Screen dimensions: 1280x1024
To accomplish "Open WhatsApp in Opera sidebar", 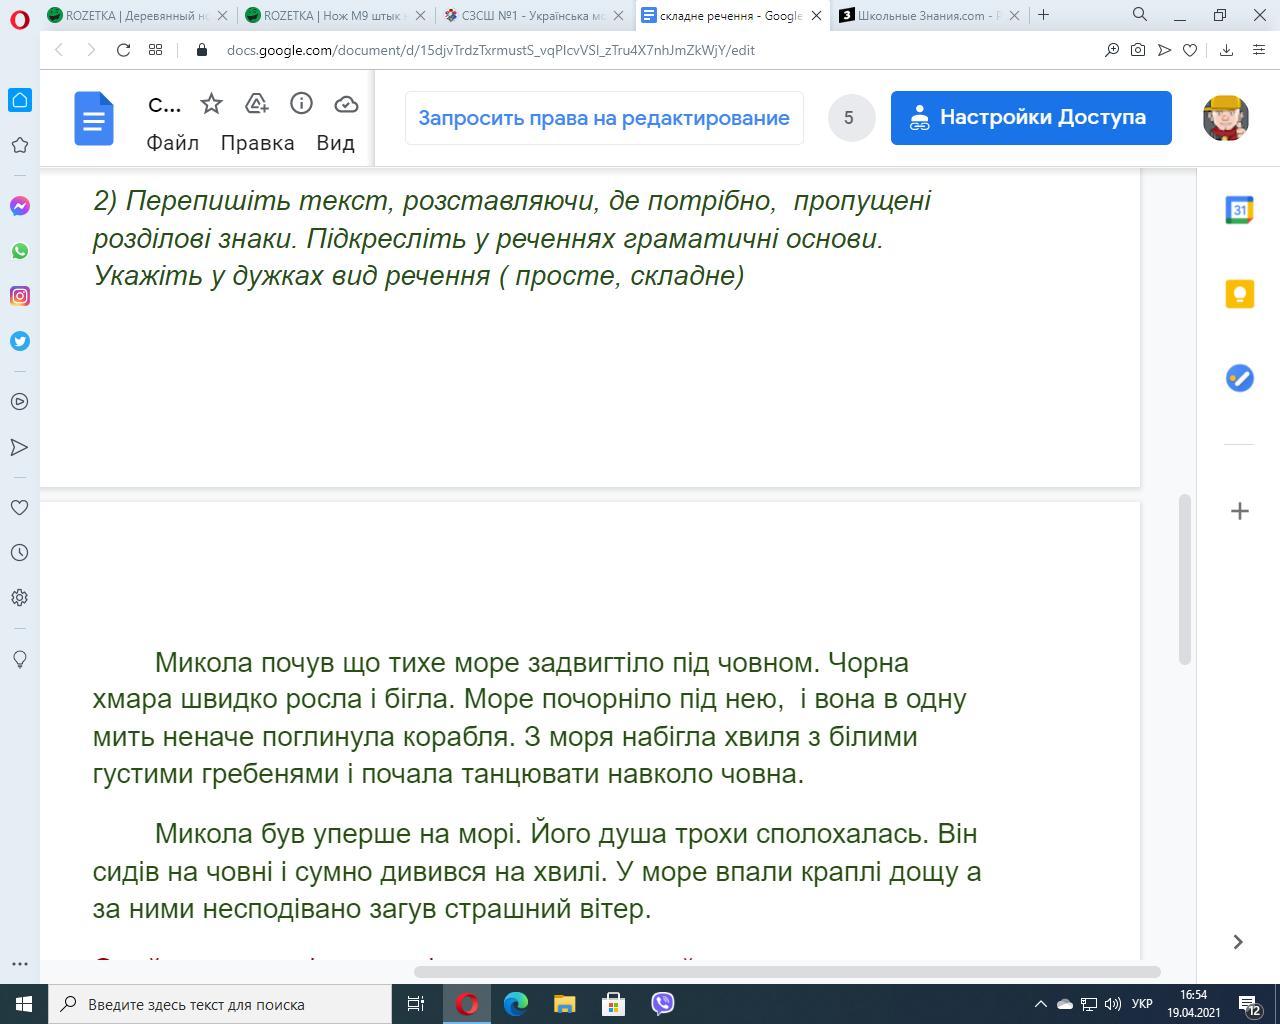I will pyautogui.click(x=19, y=251).
